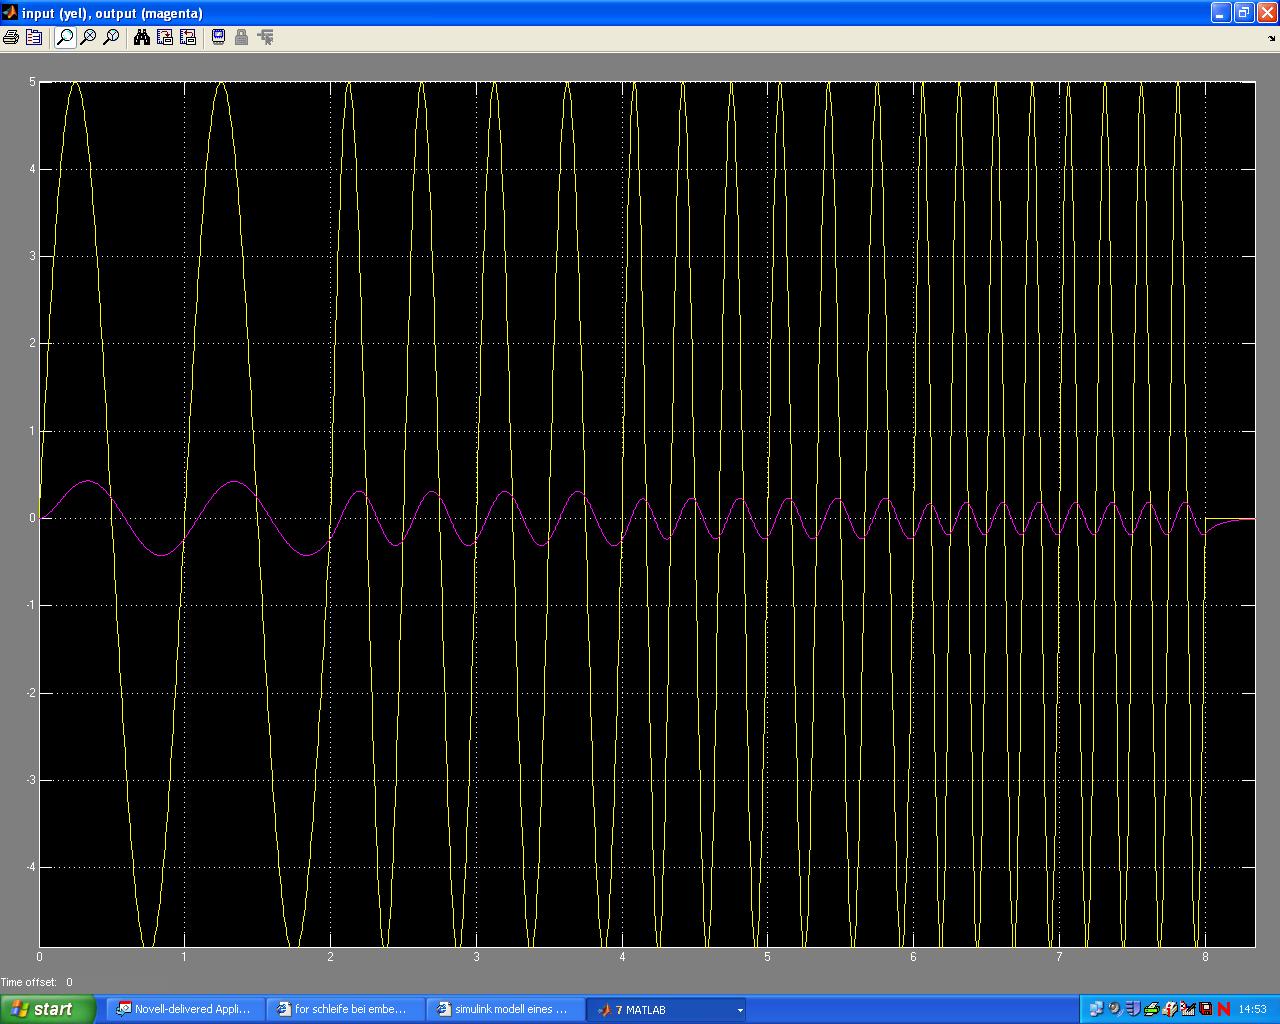
Task: Switch to Novell-delivered Applications taskbar window
Action: coord(185,1009)
